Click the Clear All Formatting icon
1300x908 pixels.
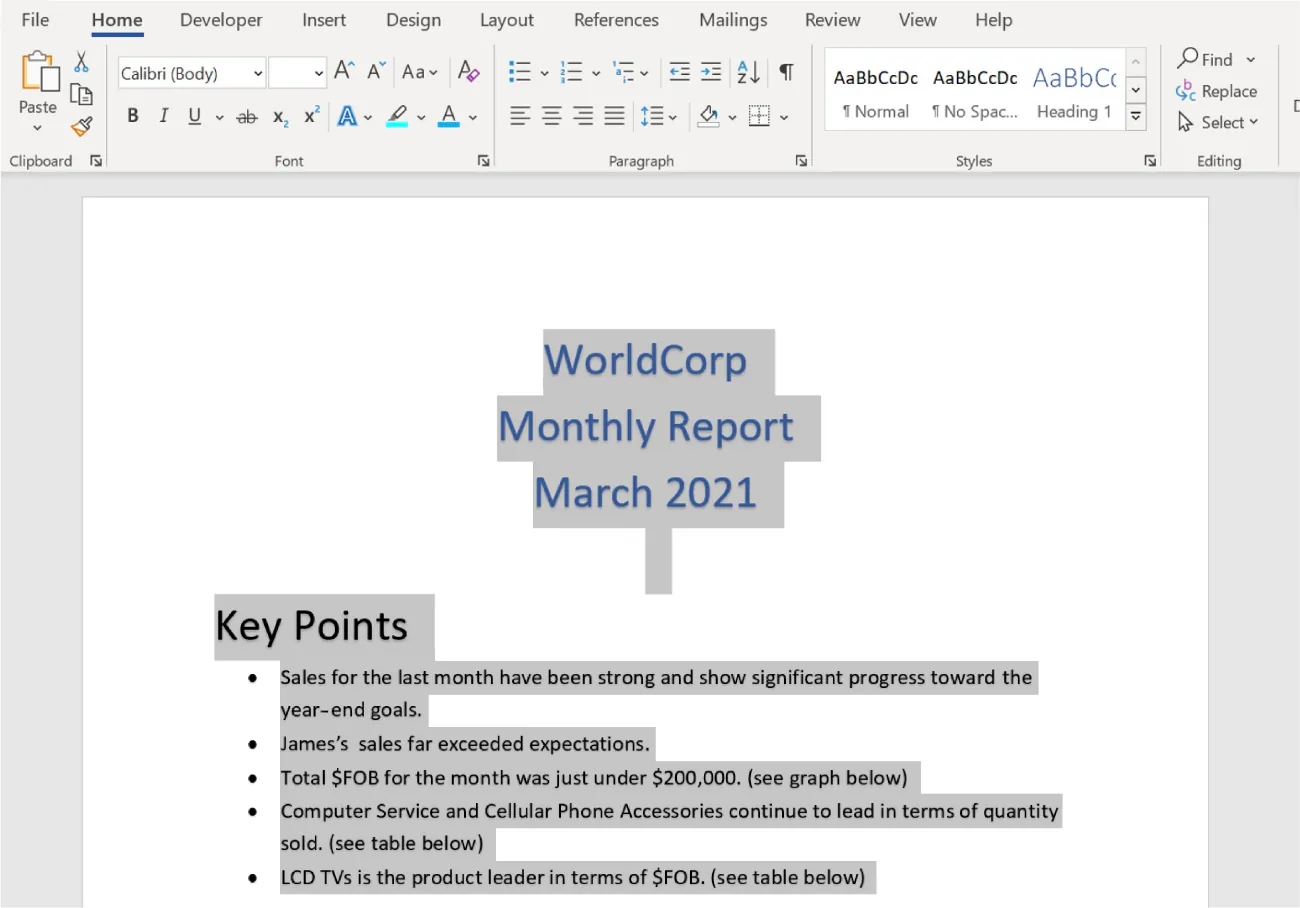coord(468,71)
